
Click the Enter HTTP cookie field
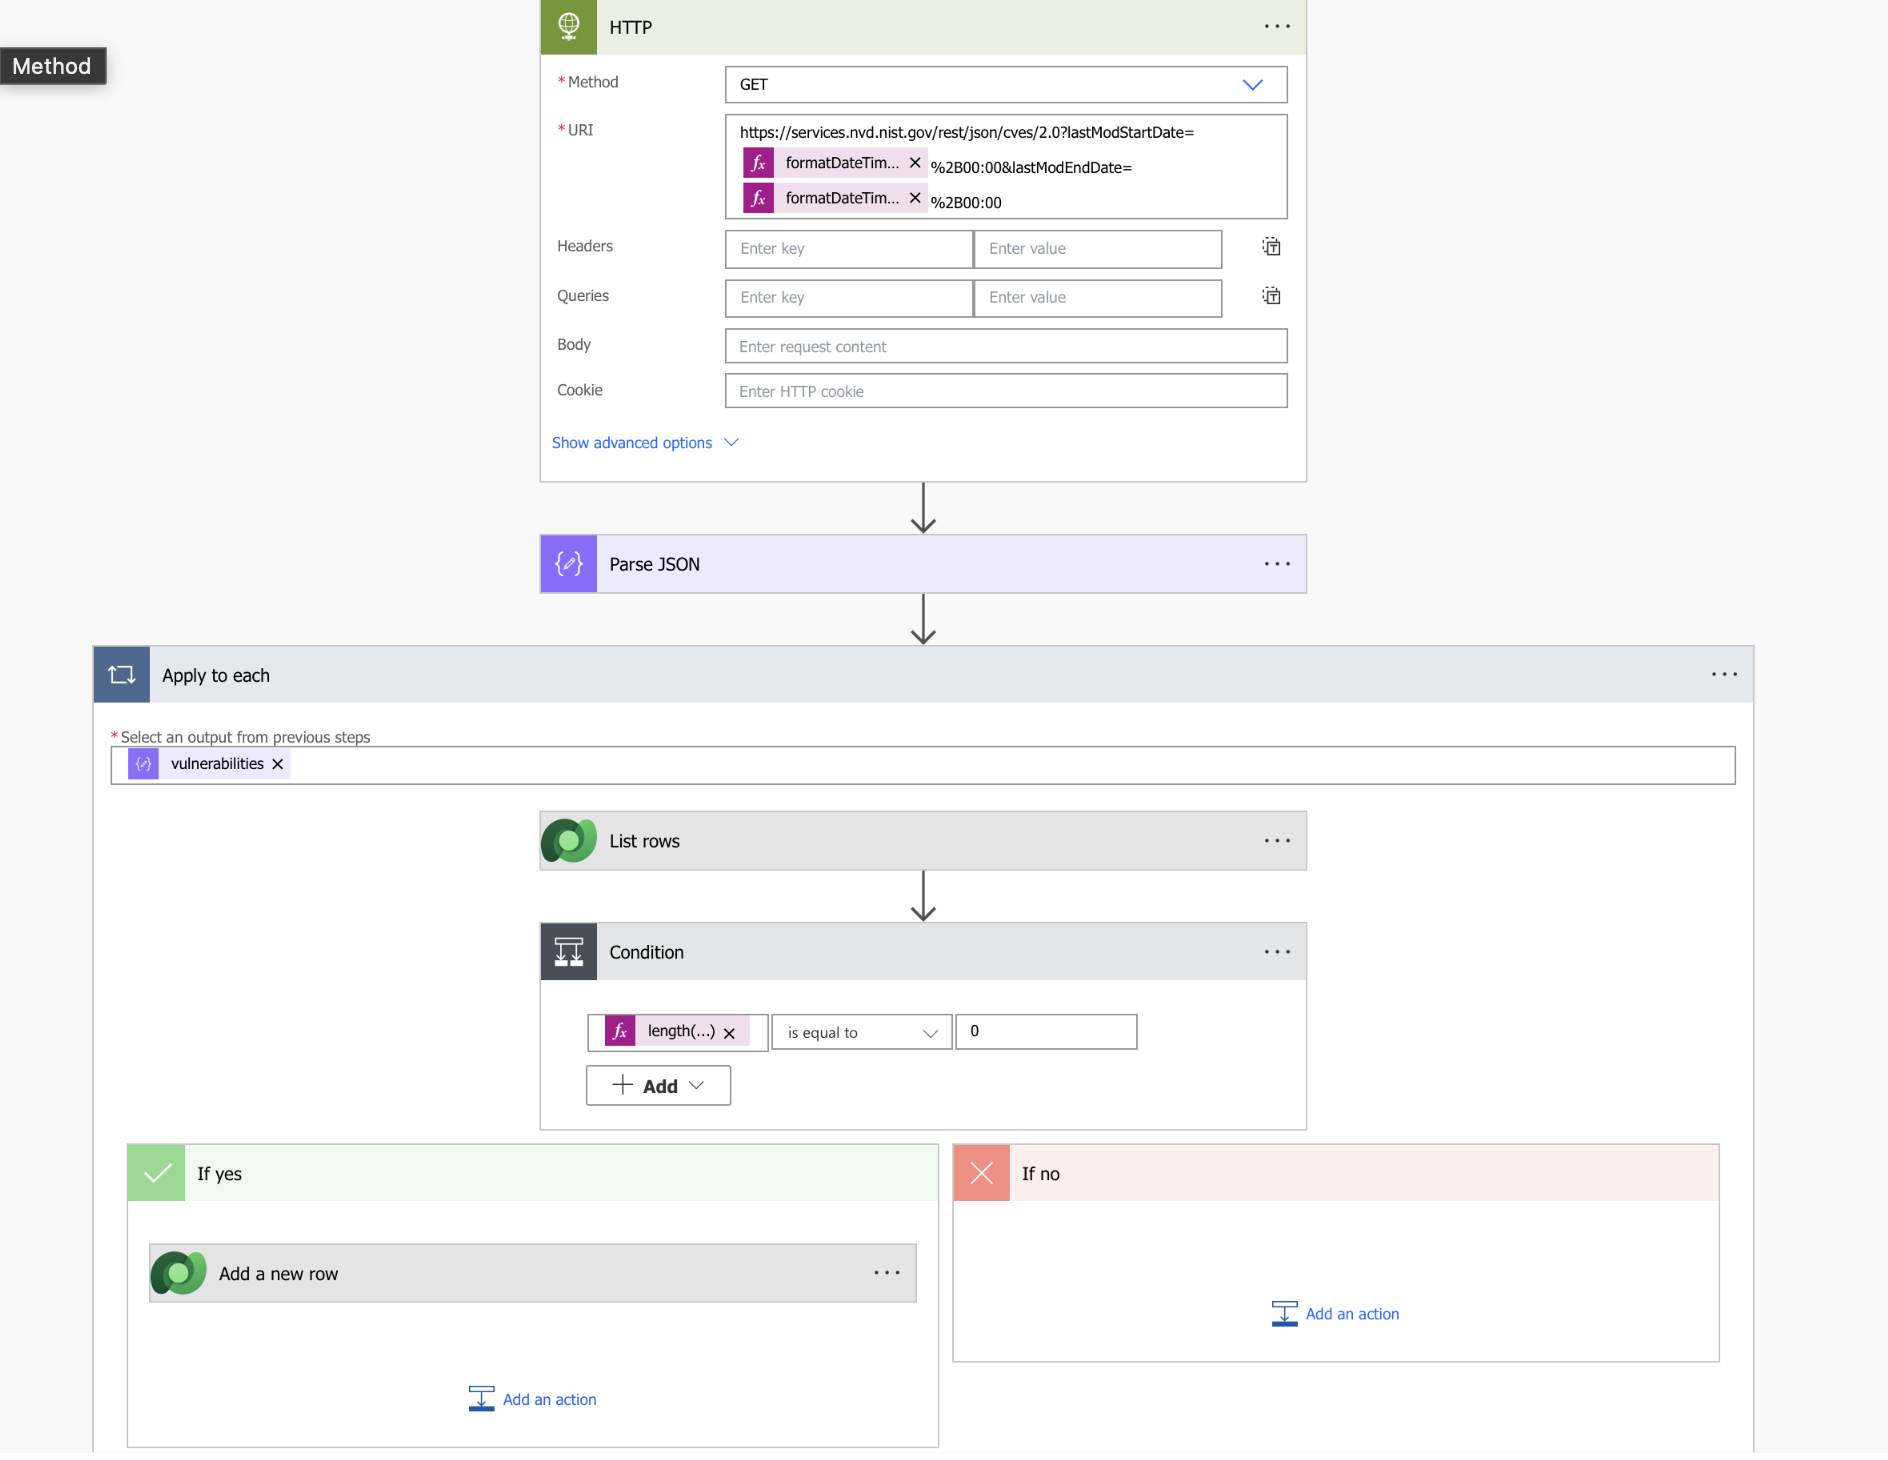pyautogui.click(x=1005, y=392)
